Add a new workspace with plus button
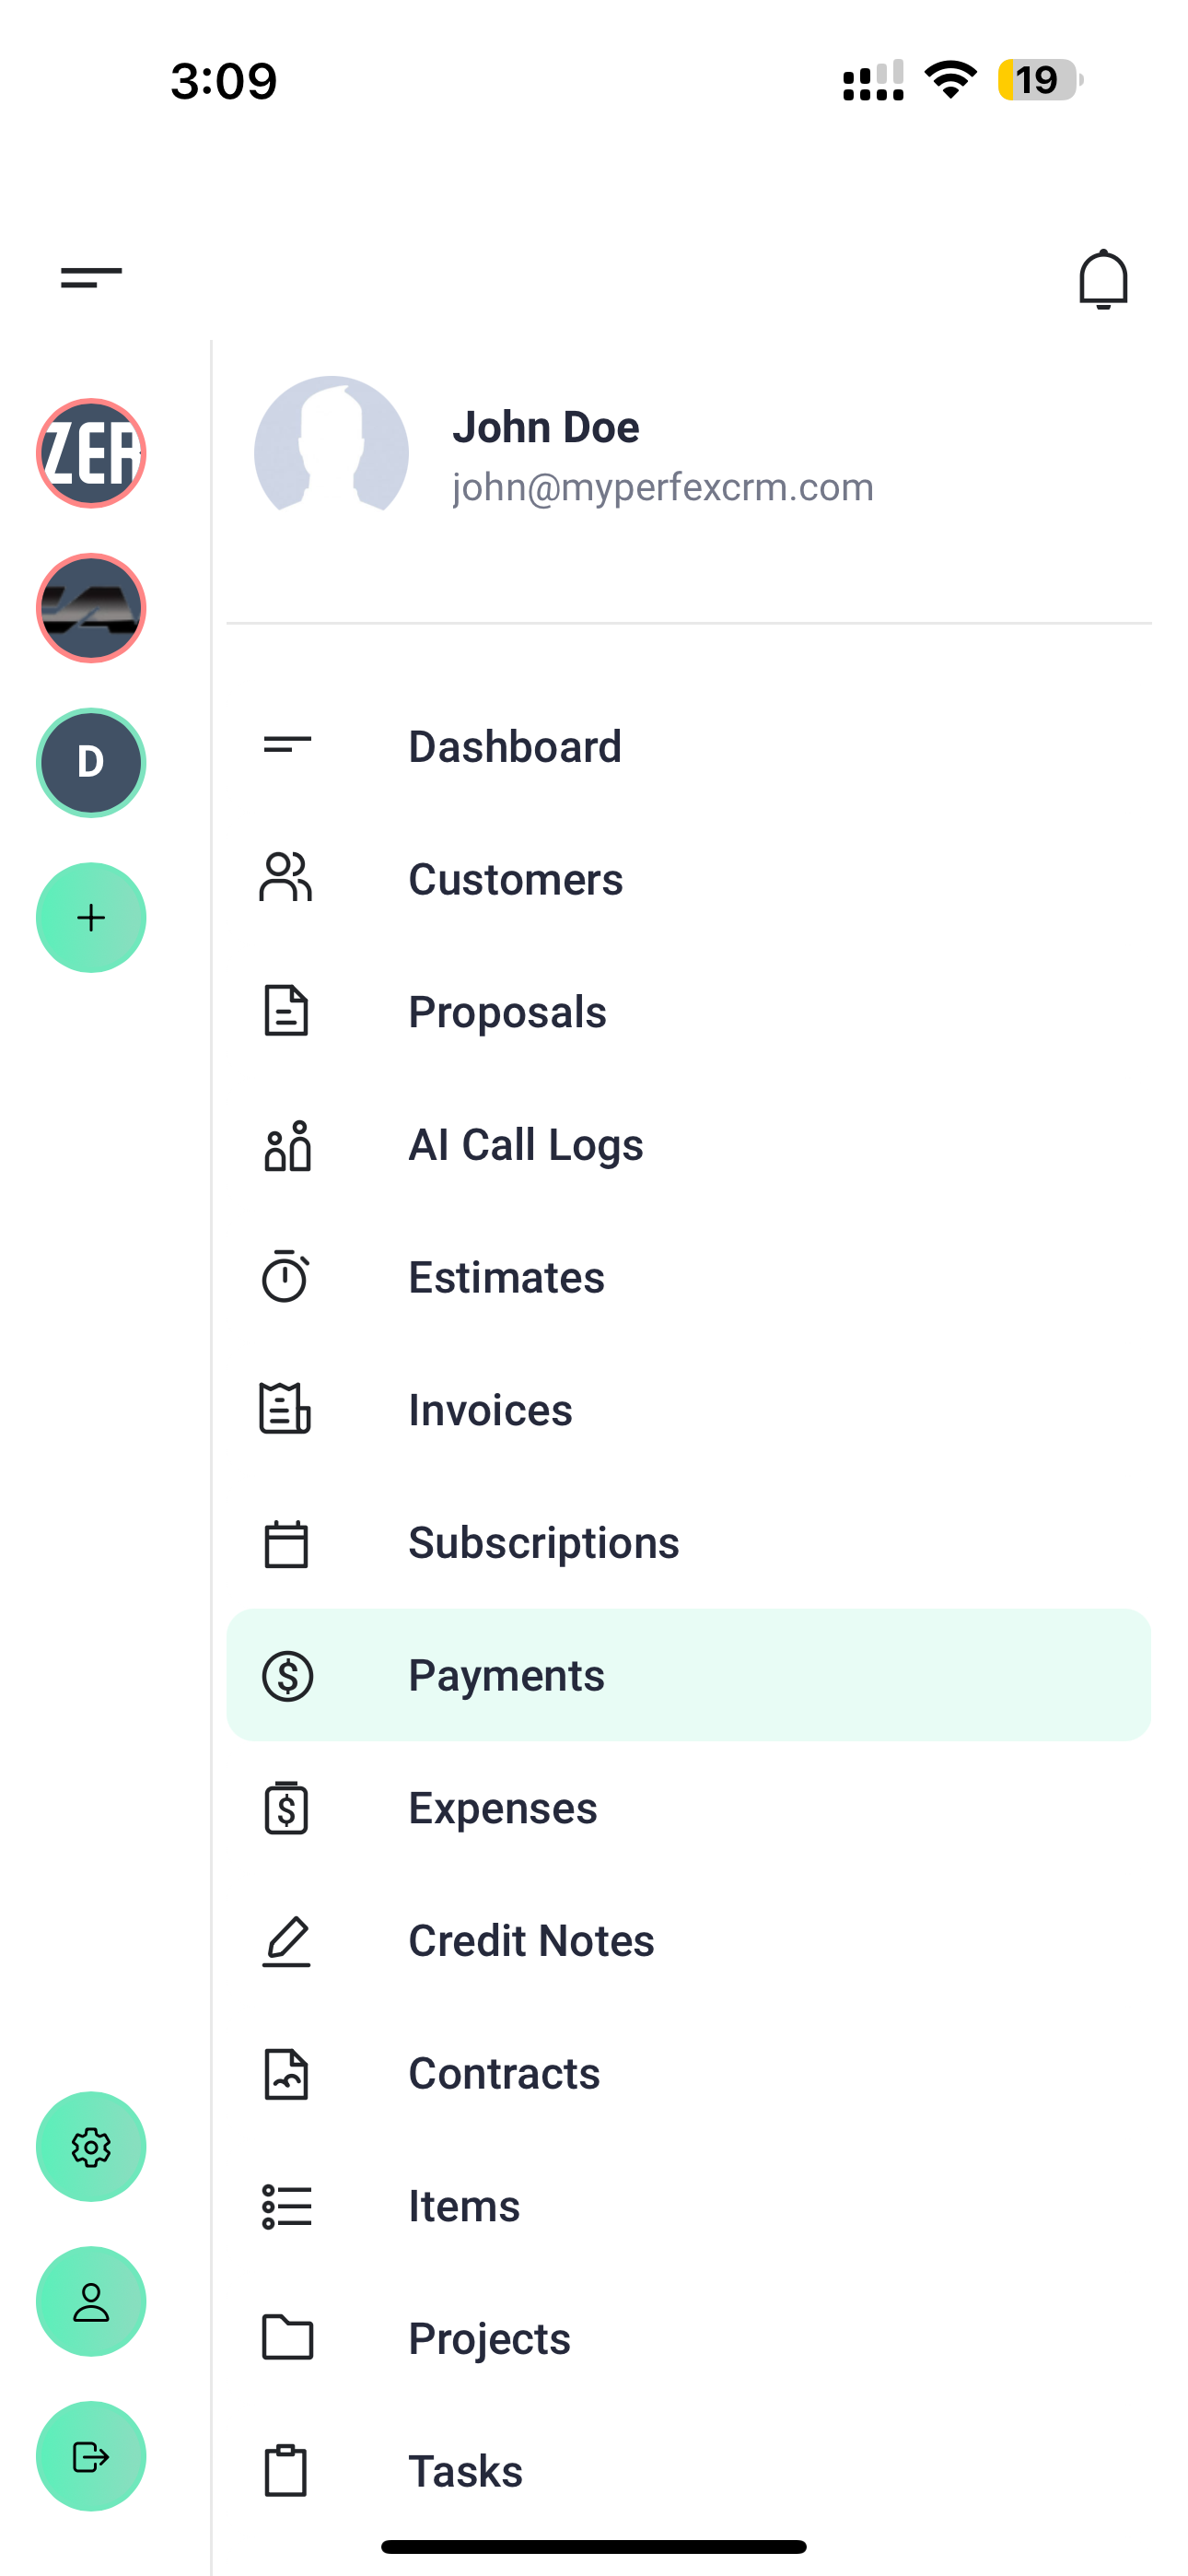 coord(91,917)
